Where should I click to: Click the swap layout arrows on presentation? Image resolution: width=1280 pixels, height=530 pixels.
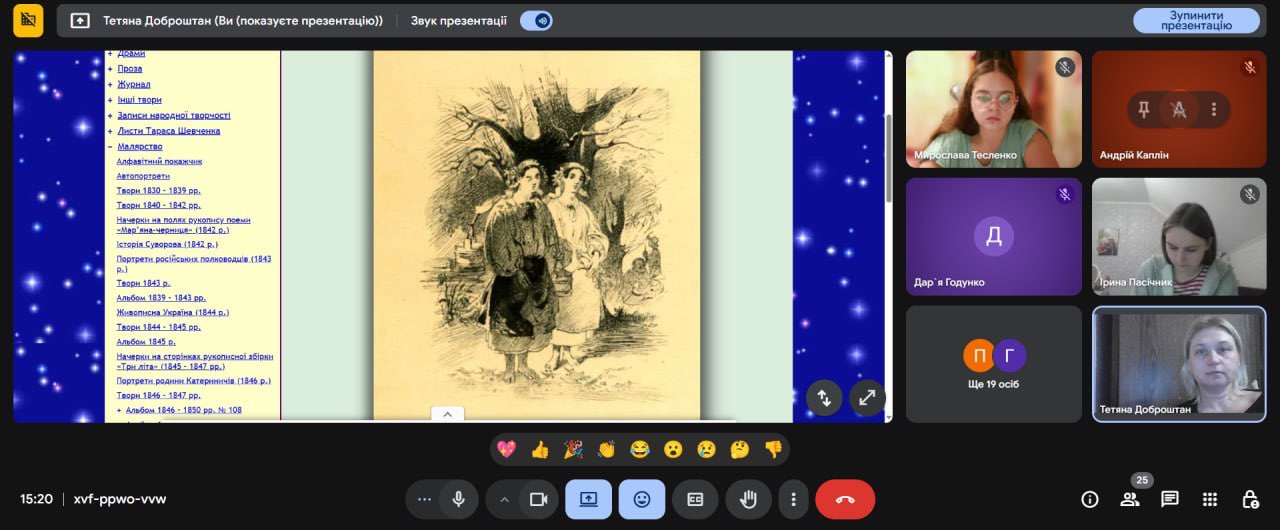pos(824,397)
